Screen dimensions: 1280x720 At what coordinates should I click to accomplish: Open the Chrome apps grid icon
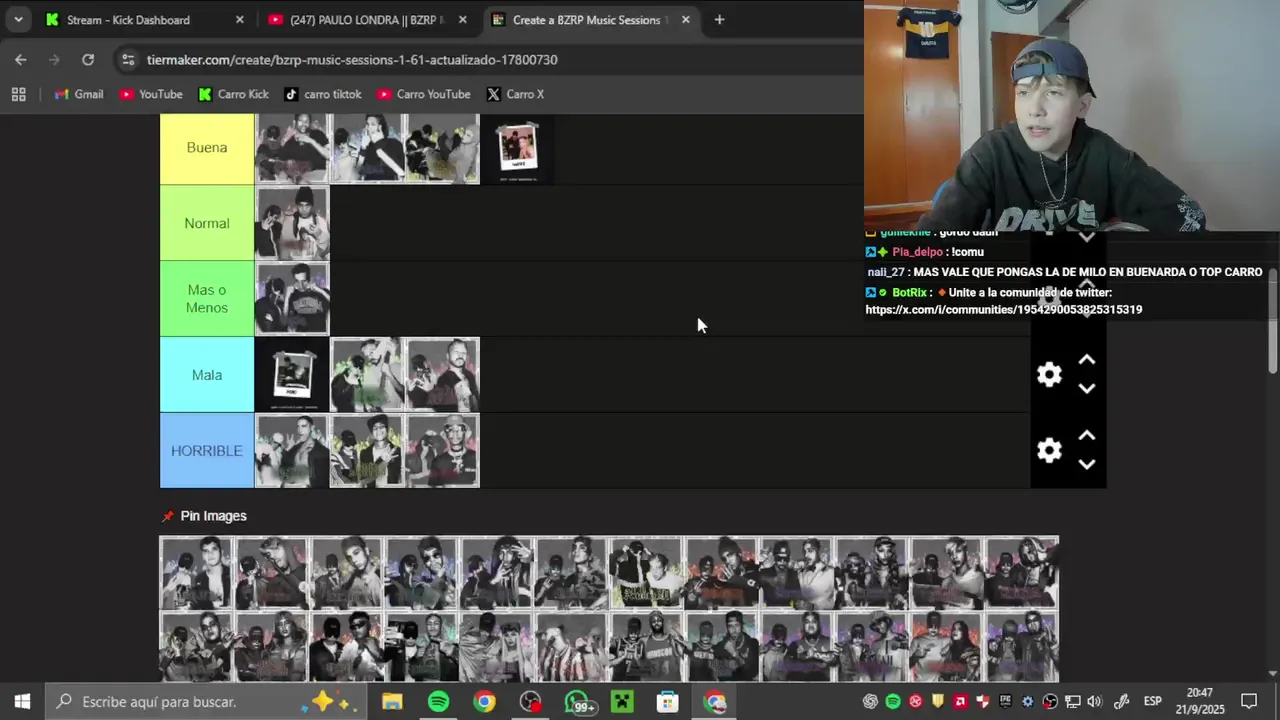18,94
